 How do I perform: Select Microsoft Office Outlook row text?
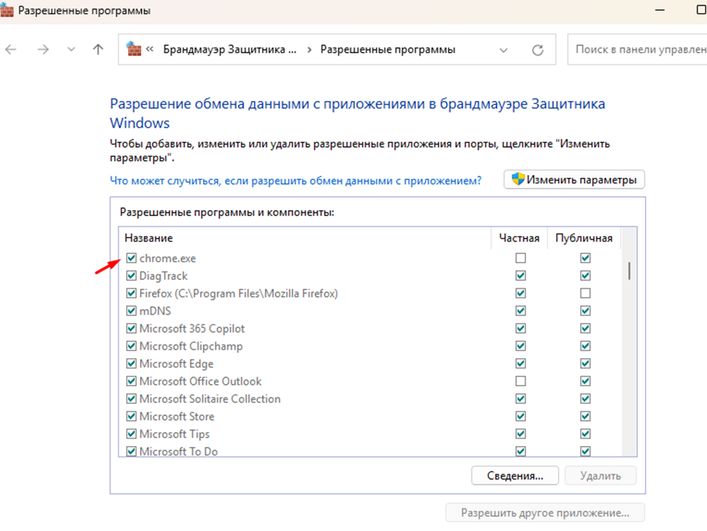pos(201,381)
